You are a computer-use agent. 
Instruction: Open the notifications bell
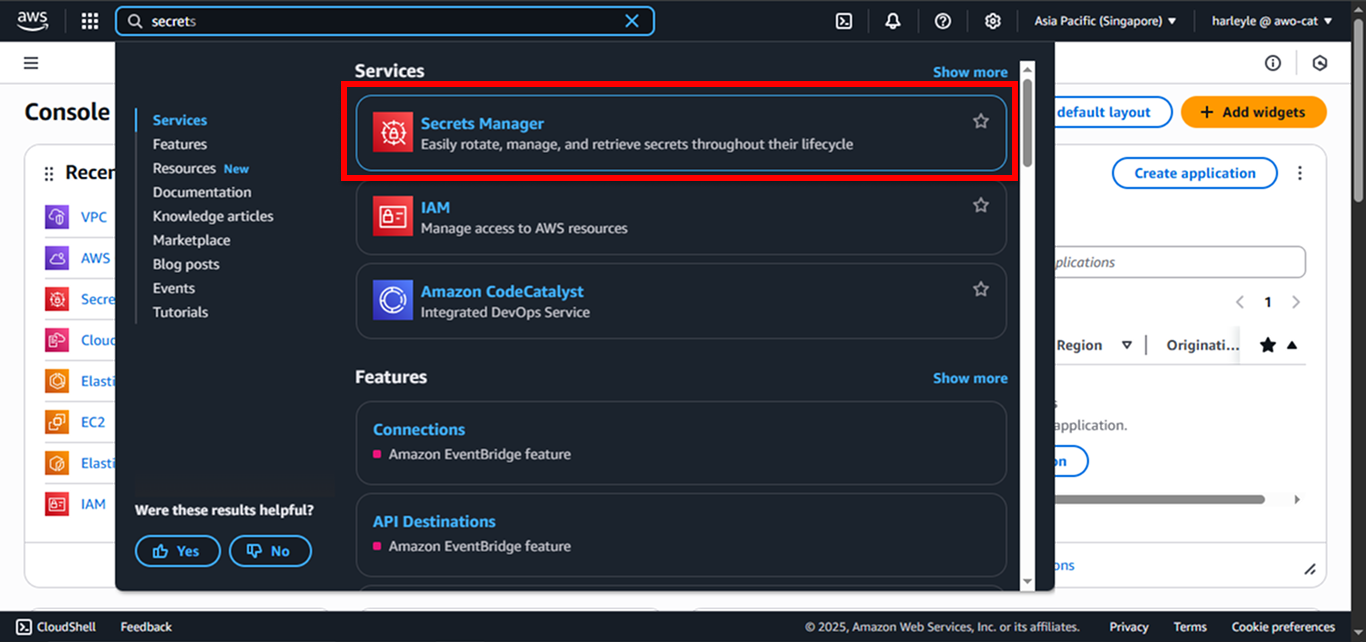point(893,21)
